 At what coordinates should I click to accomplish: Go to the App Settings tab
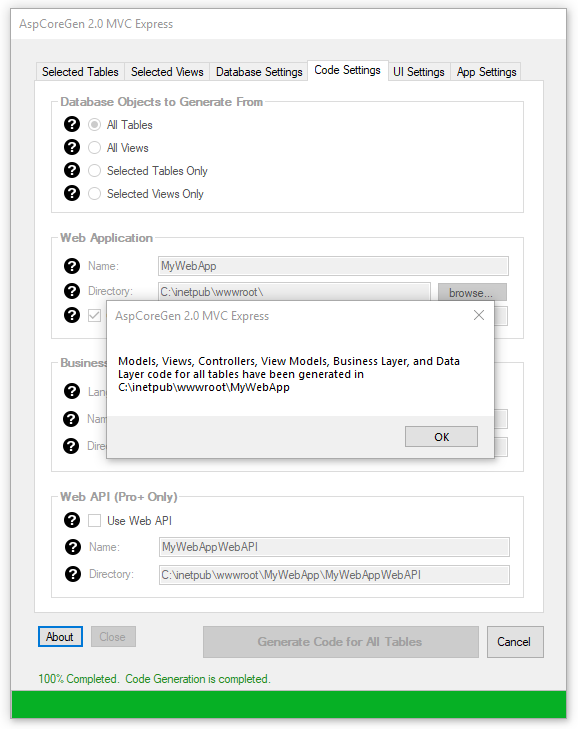pyautogui.click(x=486, y=72)
